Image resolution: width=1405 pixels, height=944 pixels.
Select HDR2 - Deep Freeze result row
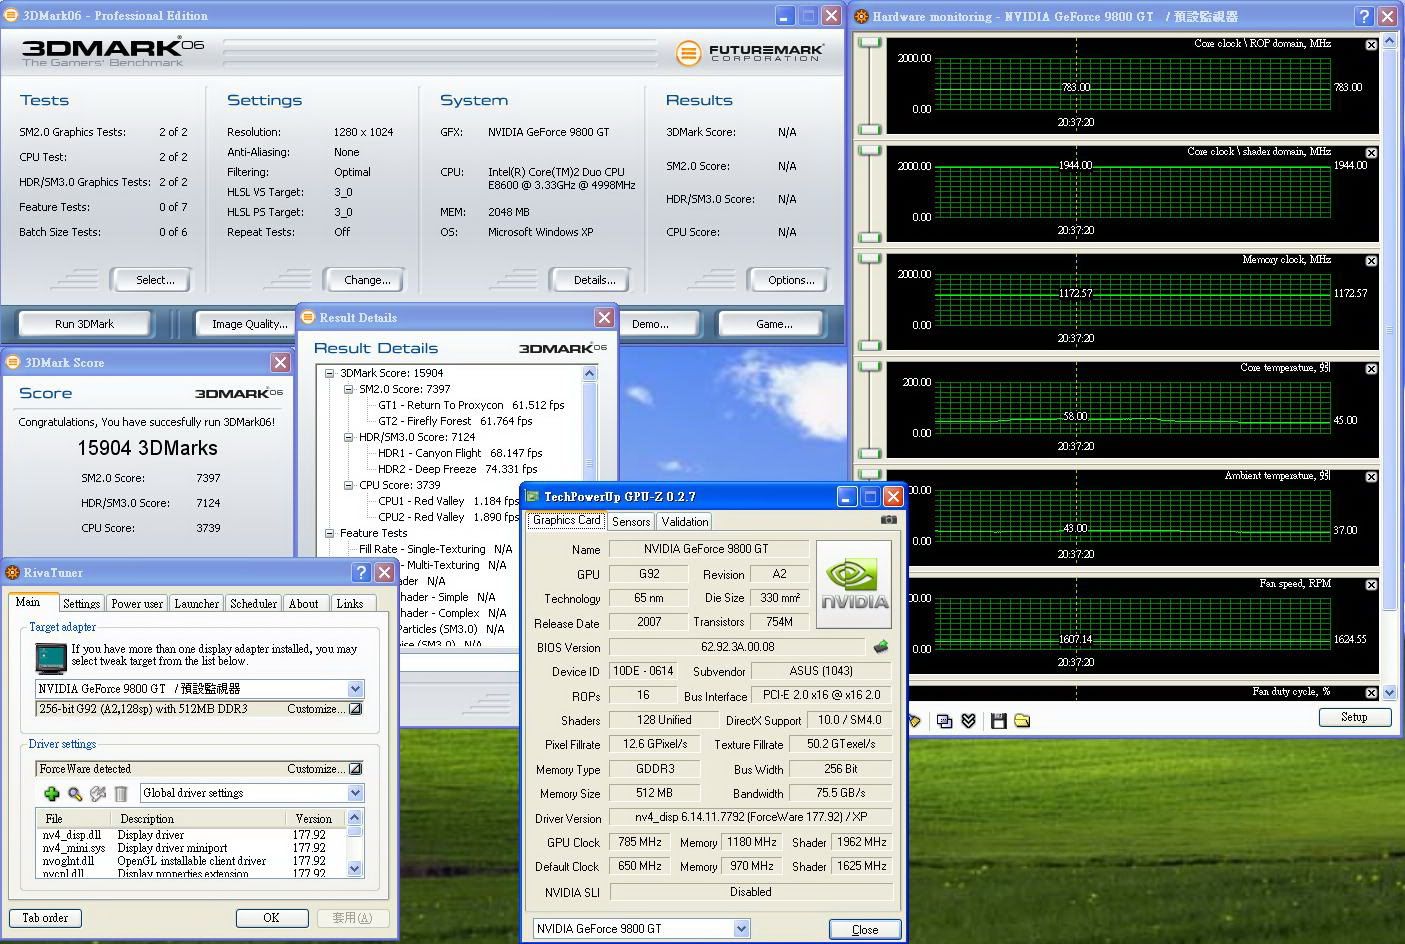458,469
